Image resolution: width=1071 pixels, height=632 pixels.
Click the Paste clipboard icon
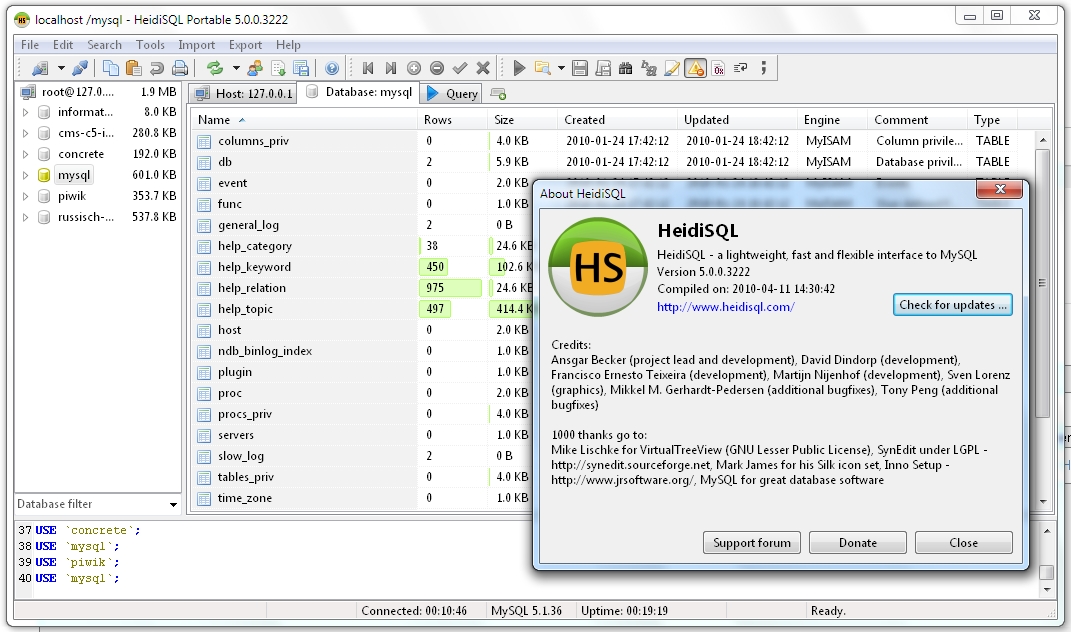click(x=134, y=68)
